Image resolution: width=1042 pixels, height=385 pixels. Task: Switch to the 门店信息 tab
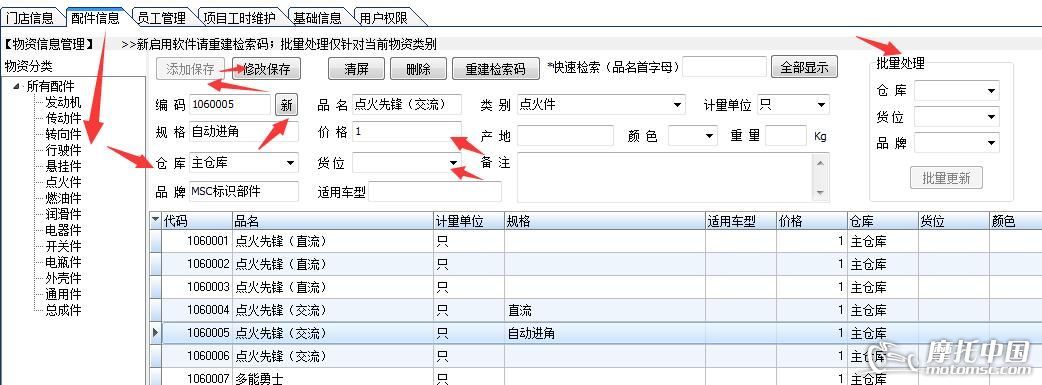tap(30, 18)
